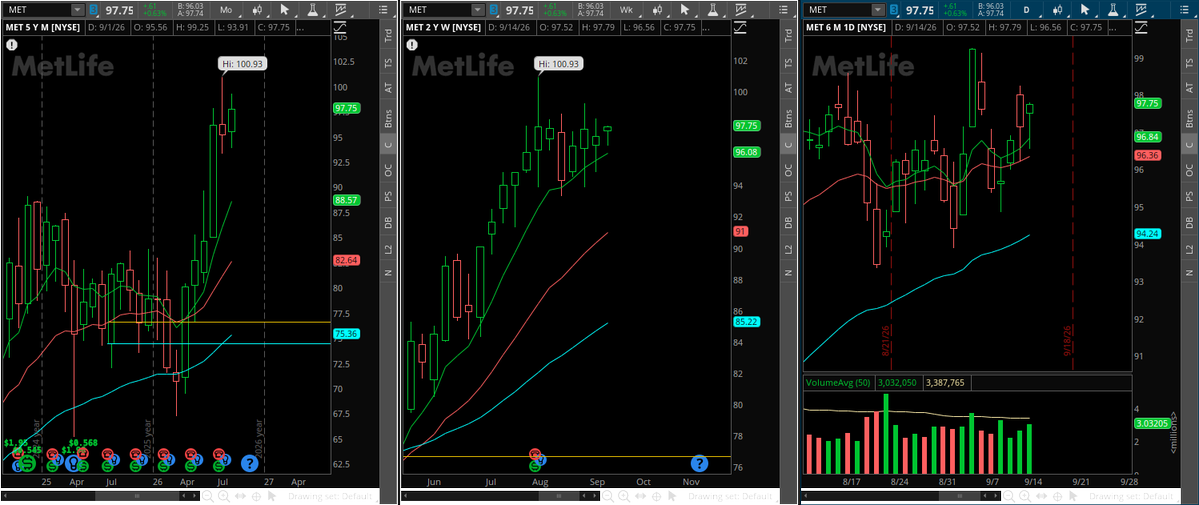Select the pointer tool in daily chart toolbar
The image size is (1199, 505).
pyautogui.click(x=1085, y=10)
